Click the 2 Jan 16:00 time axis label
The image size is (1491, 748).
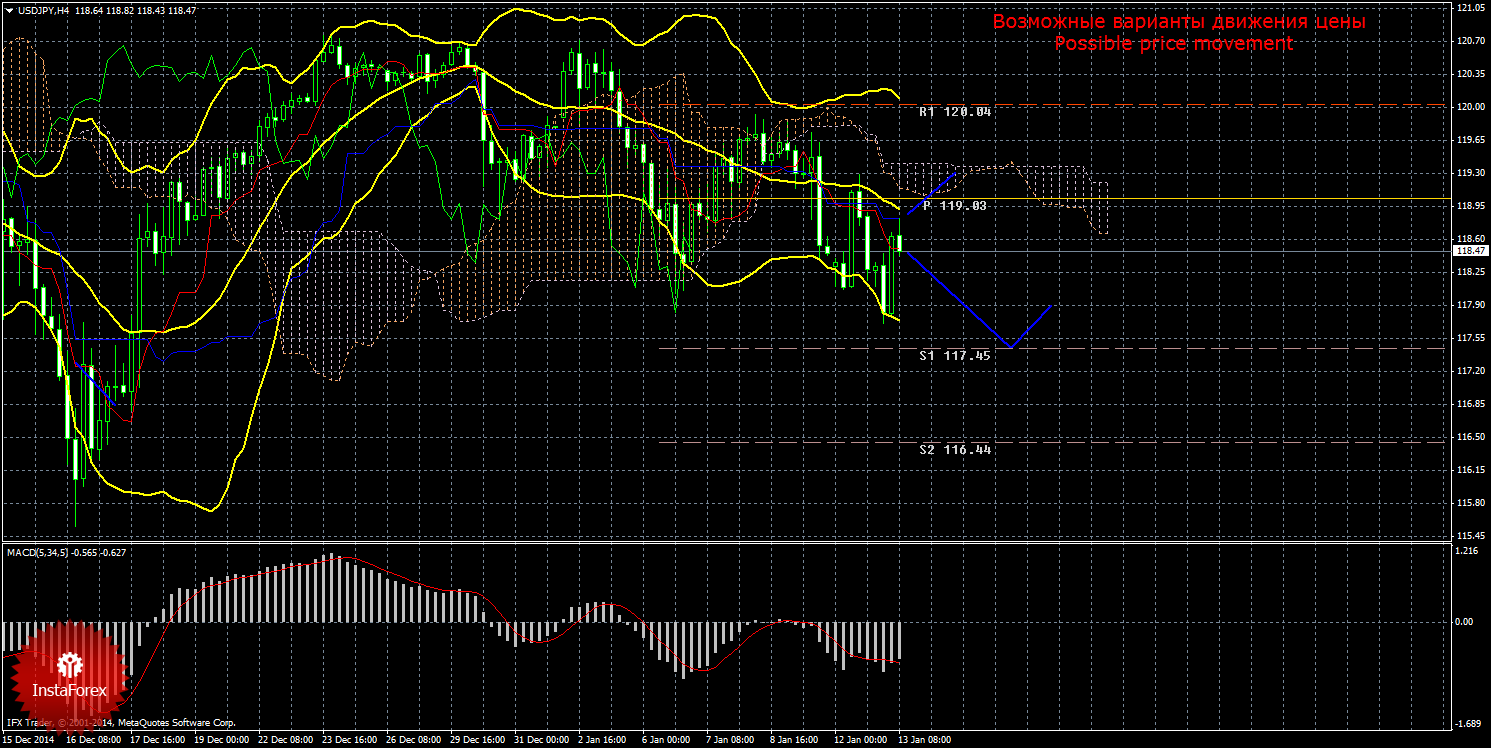pos(600,741)
